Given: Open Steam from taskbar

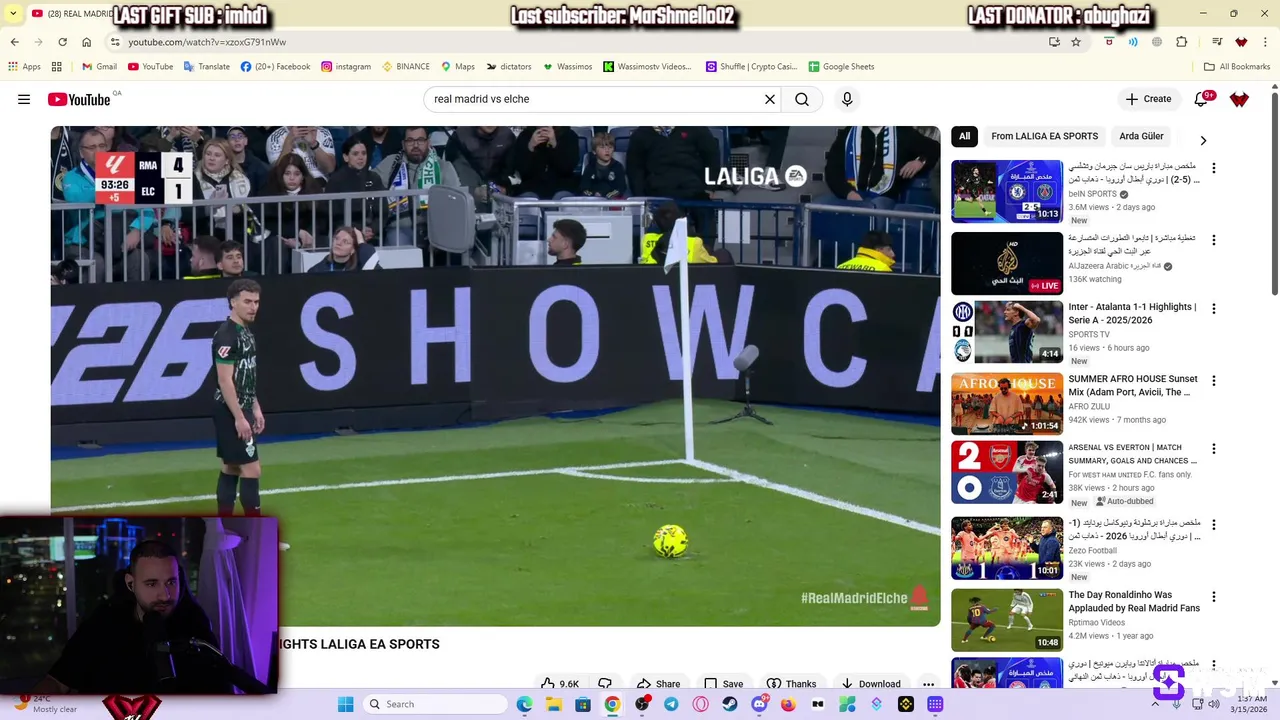Looking at the screenshot, I should 730,704.
